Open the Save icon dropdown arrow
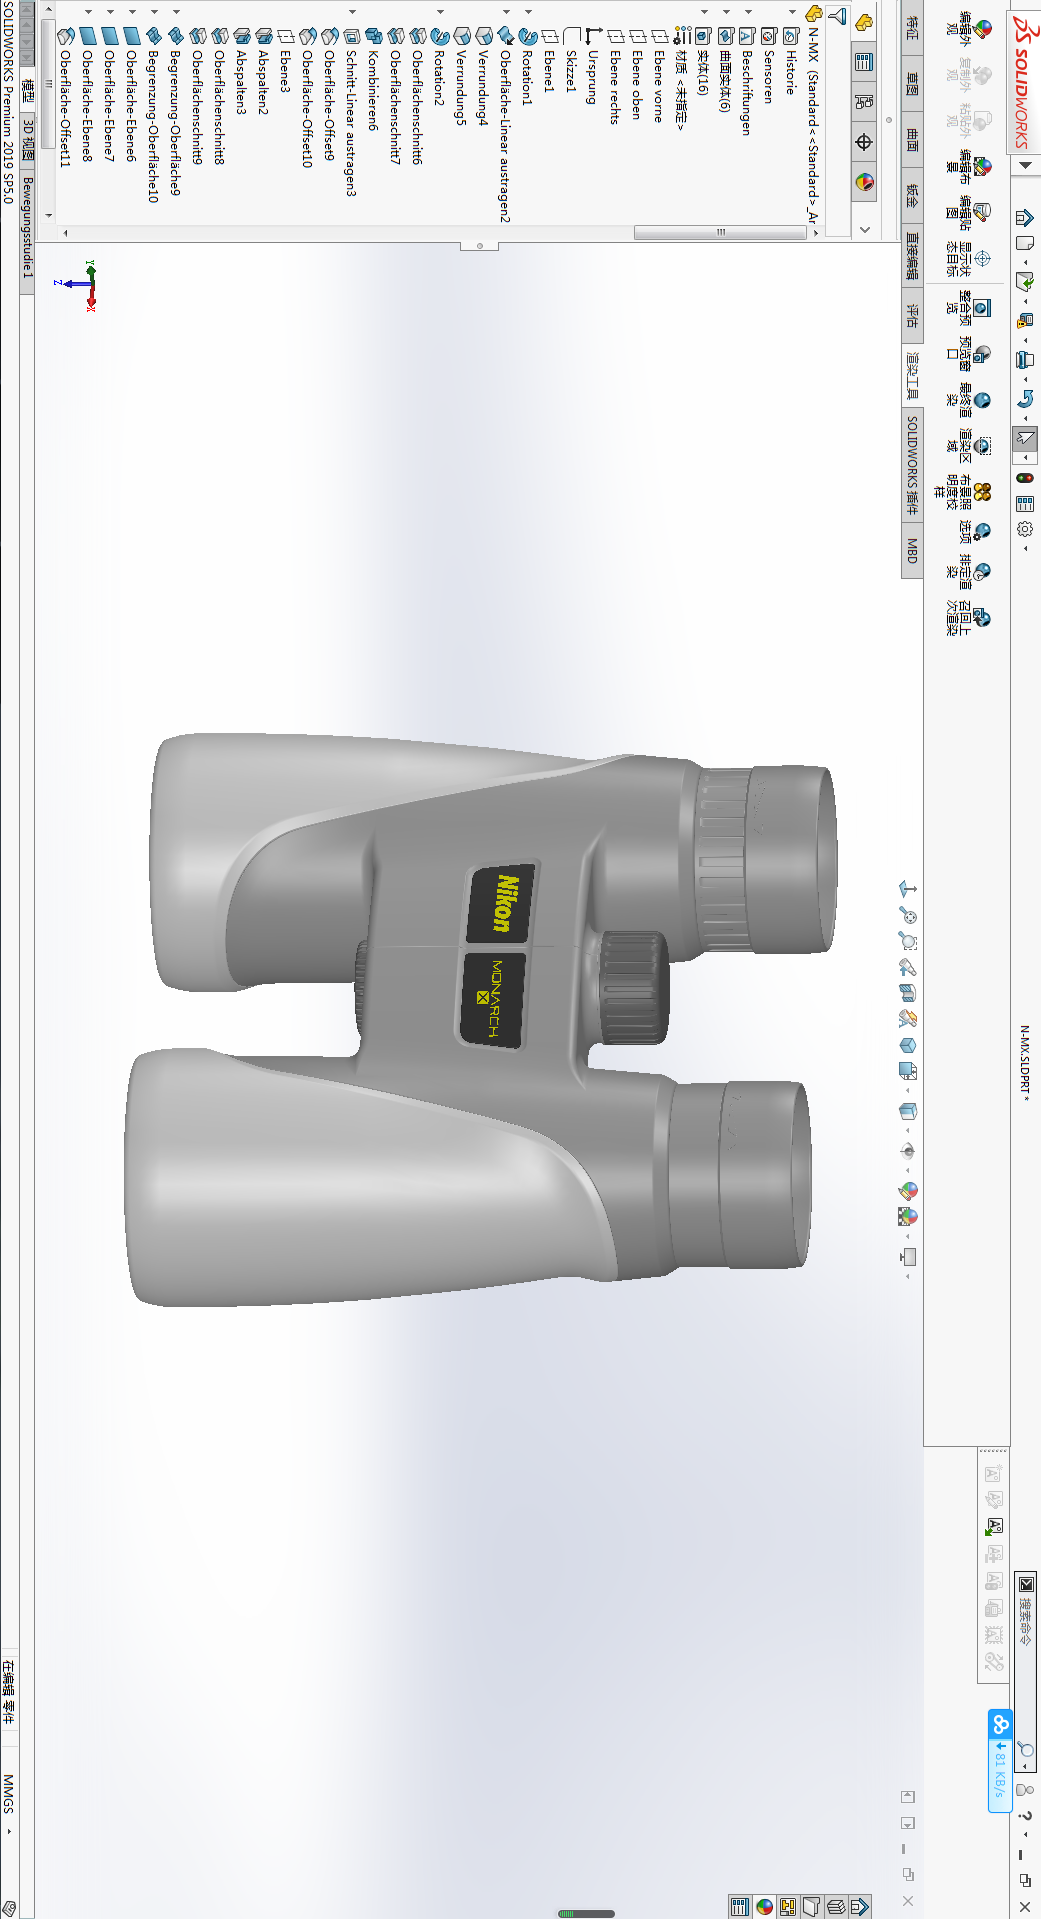 pyautogui.click(x=1024, y=340)
